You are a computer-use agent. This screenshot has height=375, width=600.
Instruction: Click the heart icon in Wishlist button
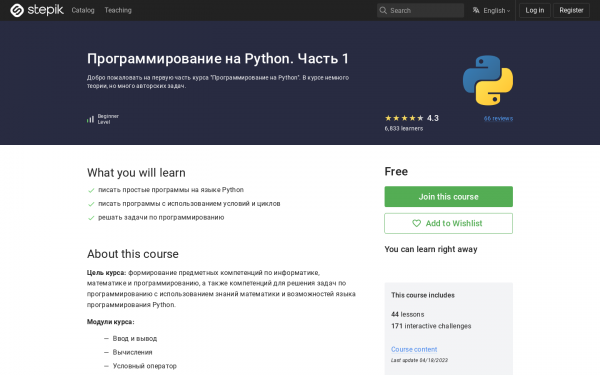click(416, 223)
